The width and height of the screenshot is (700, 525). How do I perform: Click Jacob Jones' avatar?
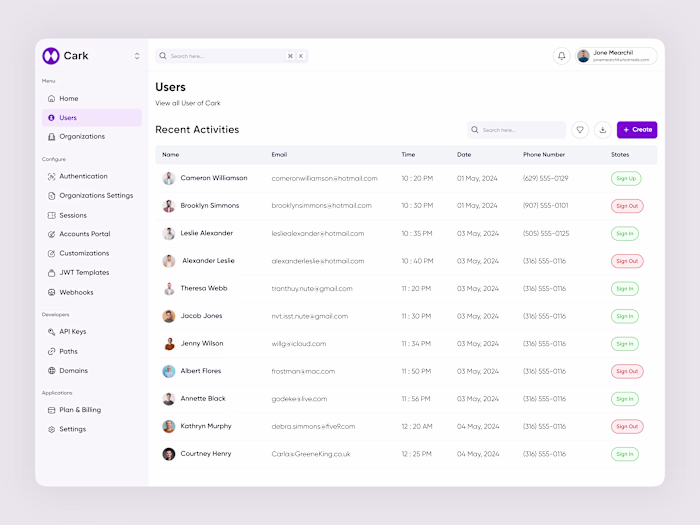pyautogui.click(x=169, y=317)
